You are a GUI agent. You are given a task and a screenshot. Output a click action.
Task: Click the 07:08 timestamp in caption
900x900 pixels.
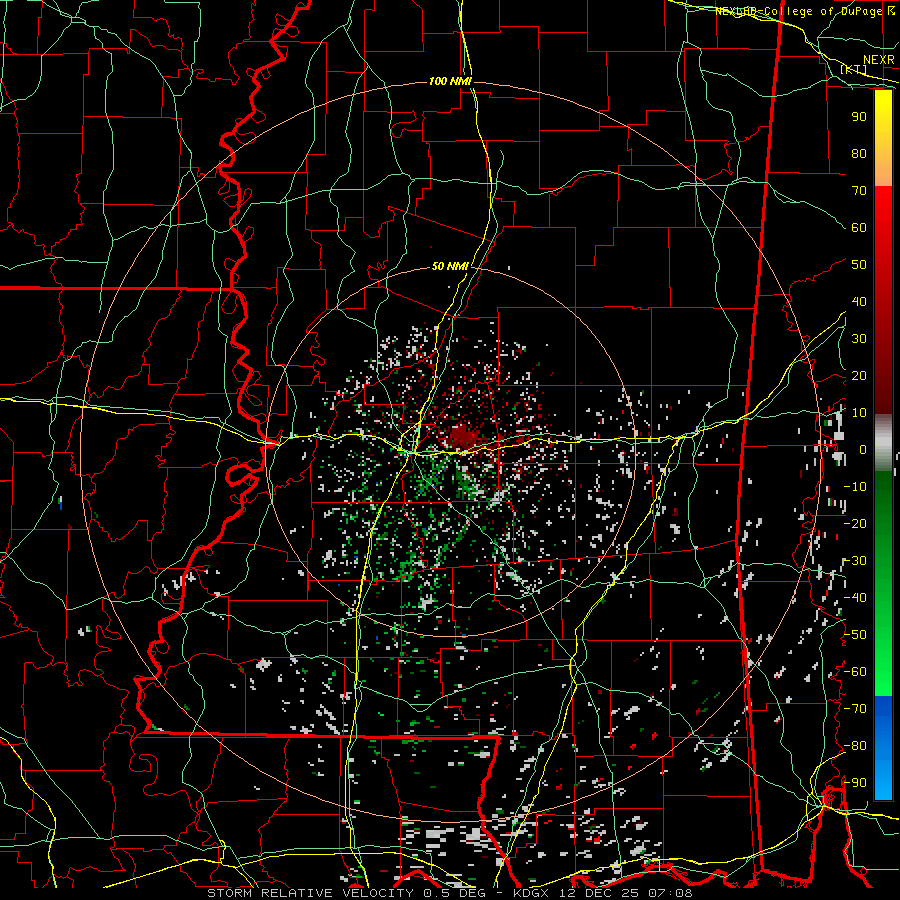[670, 893]
